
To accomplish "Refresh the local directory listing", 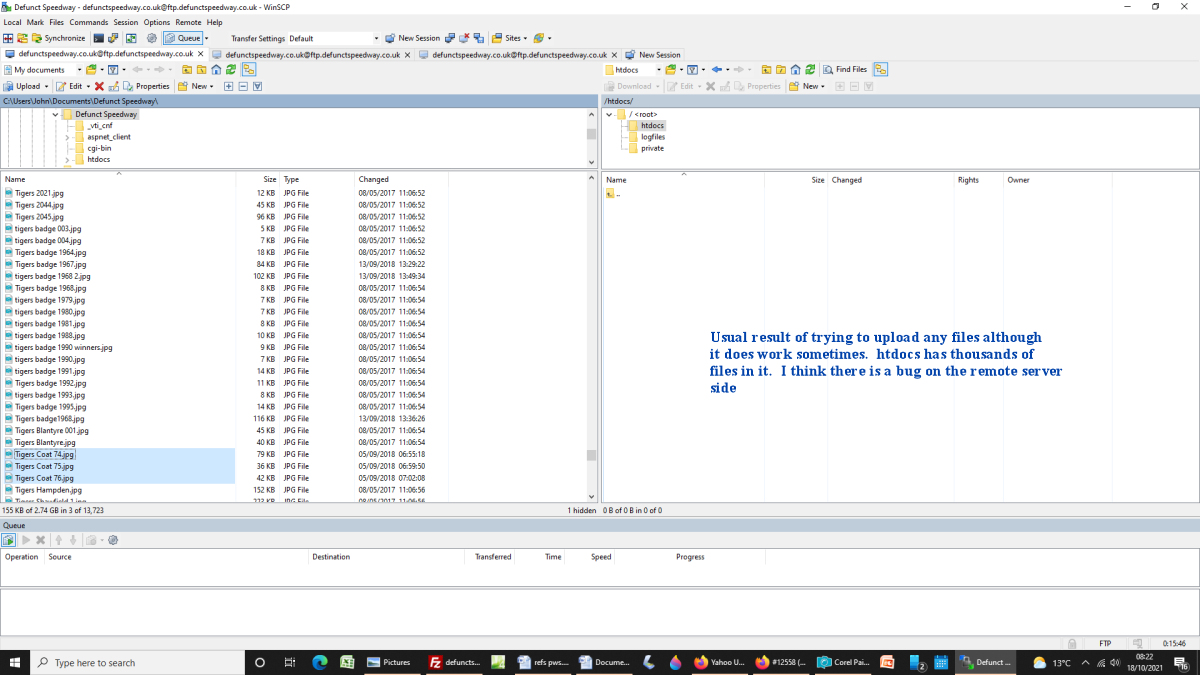I will click(231, 70).
